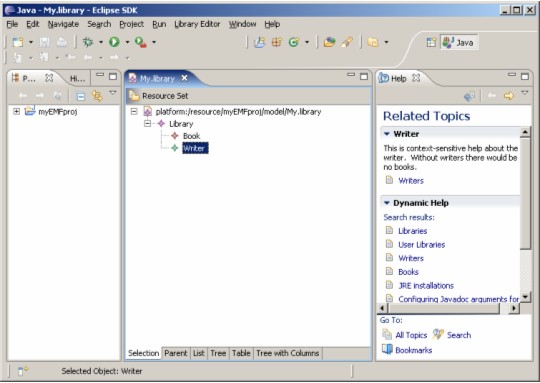Click the Help horizontal scrollbar right arrow
This screenshot has height=383, width=540.
pos(514,308)
